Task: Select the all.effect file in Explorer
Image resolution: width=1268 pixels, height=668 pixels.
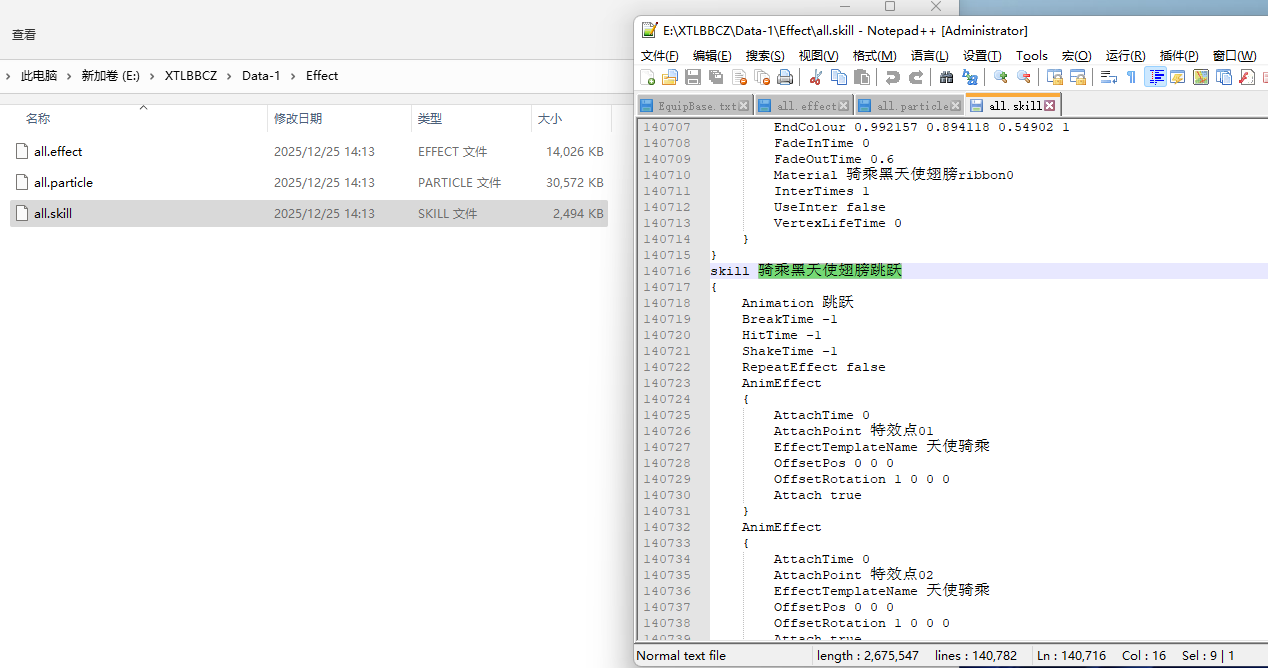Action: tap(58, 152)
